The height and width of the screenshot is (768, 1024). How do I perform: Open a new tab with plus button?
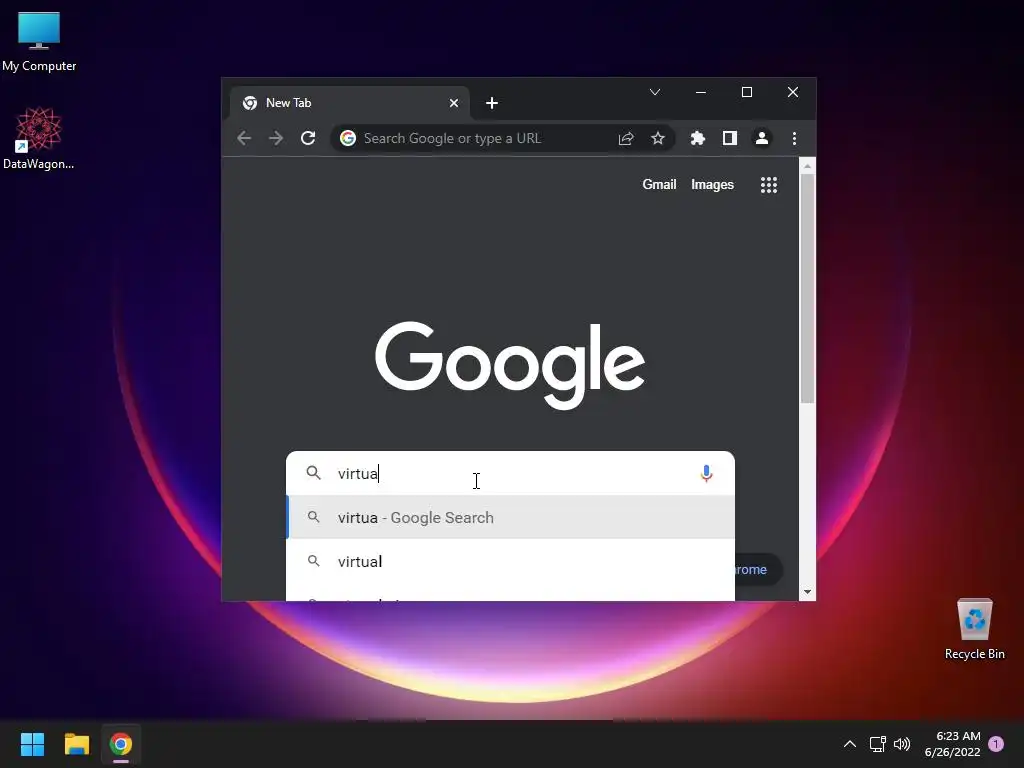pos(492,103)
